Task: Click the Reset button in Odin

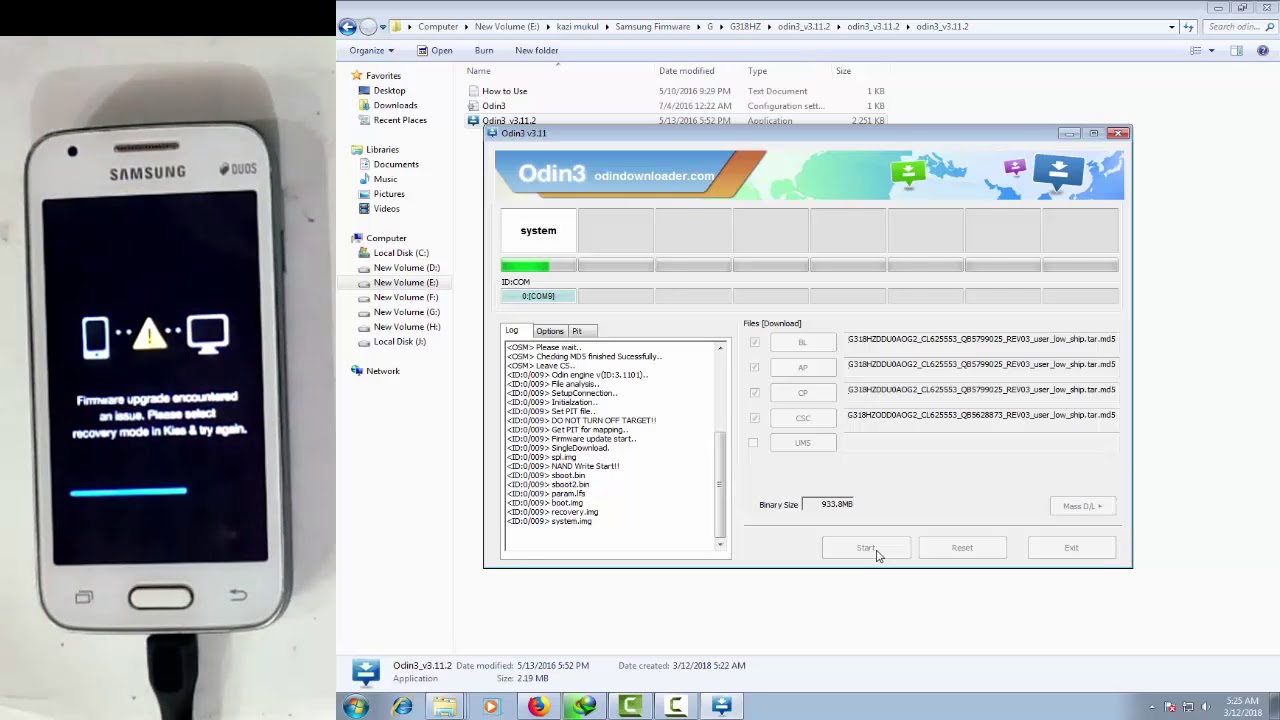Action: tap(962, 548)
